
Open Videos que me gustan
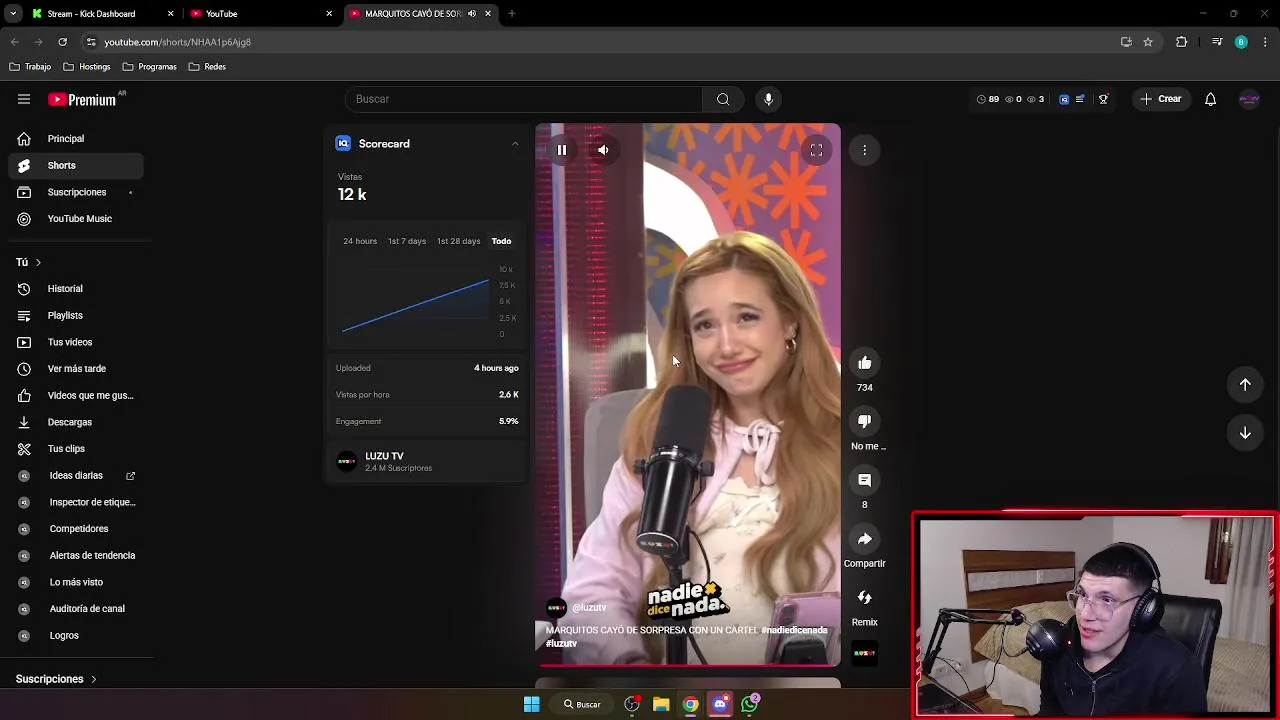[76, 395]
